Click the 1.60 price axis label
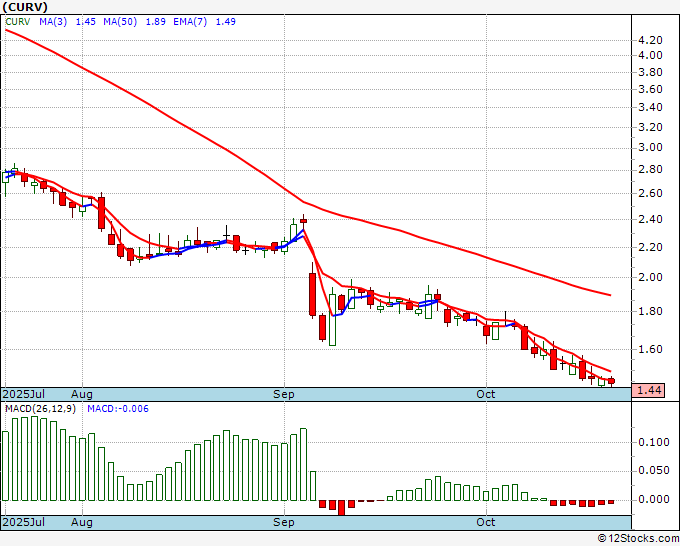The height and width of the screenshot is (546, 680). click(650, 350)
